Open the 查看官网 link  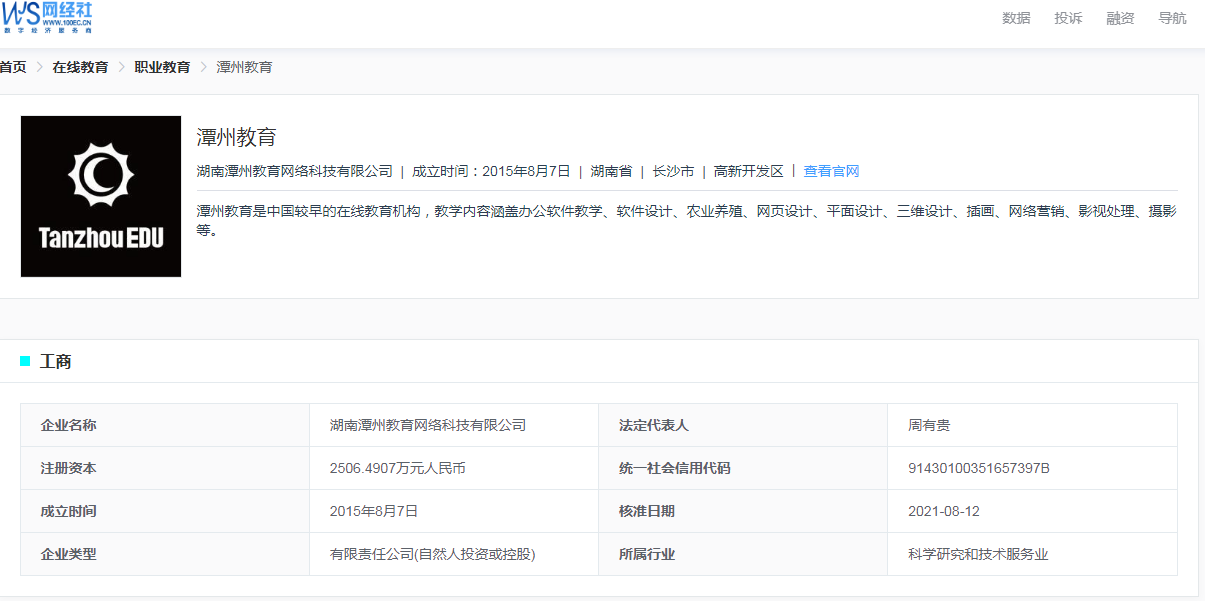point(831,171)
